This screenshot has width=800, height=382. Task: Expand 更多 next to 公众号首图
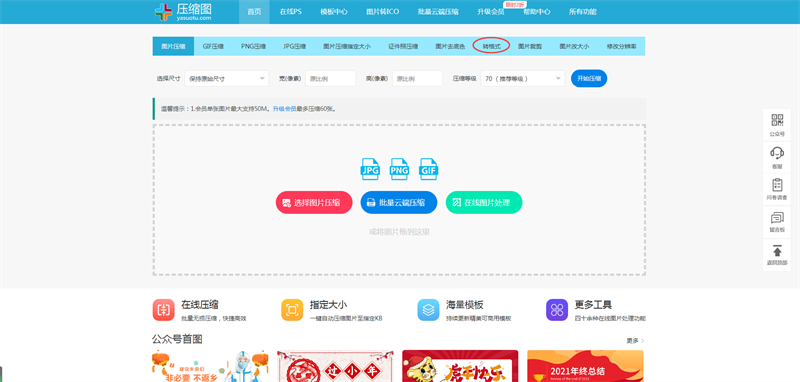(636, 341)
